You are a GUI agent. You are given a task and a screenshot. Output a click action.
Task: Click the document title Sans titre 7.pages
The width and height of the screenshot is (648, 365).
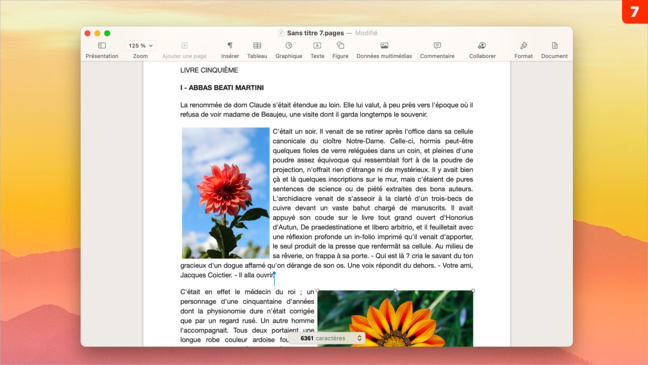(x=315, y=33)
